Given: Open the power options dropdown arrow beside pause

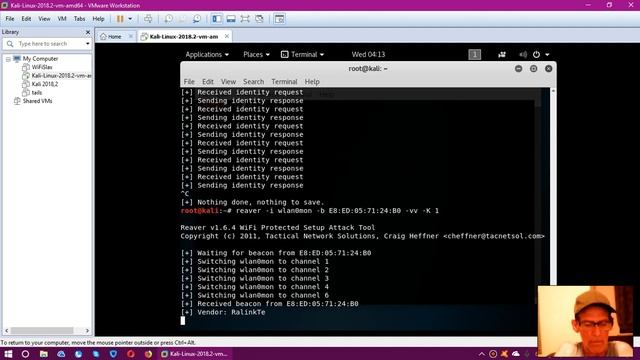Looking at the screenshot, I should 130,19.
